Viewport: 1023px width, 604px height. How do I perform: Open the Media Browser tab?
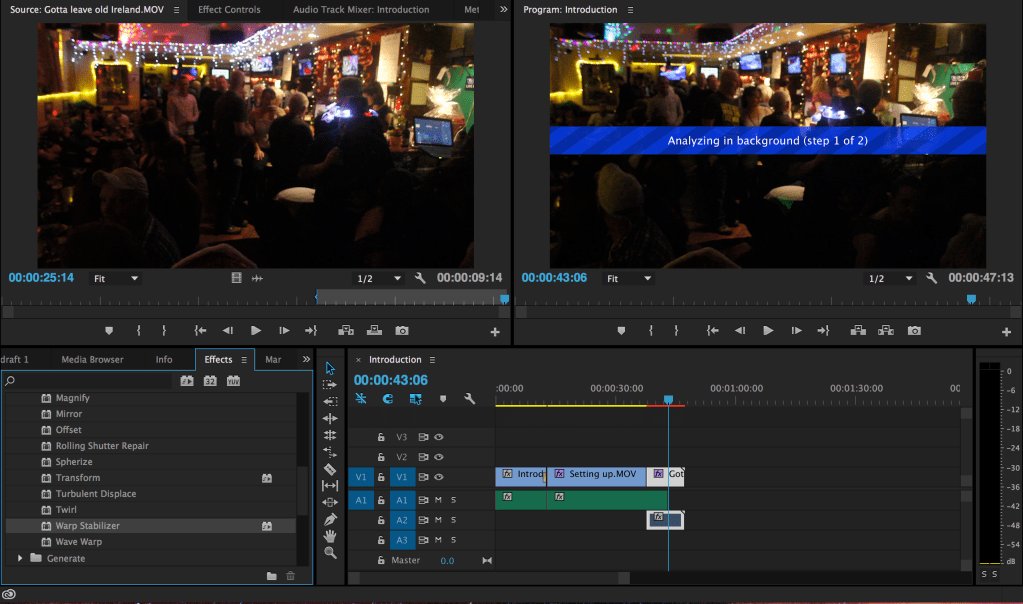pyautogui.click(x=92, y=360)
